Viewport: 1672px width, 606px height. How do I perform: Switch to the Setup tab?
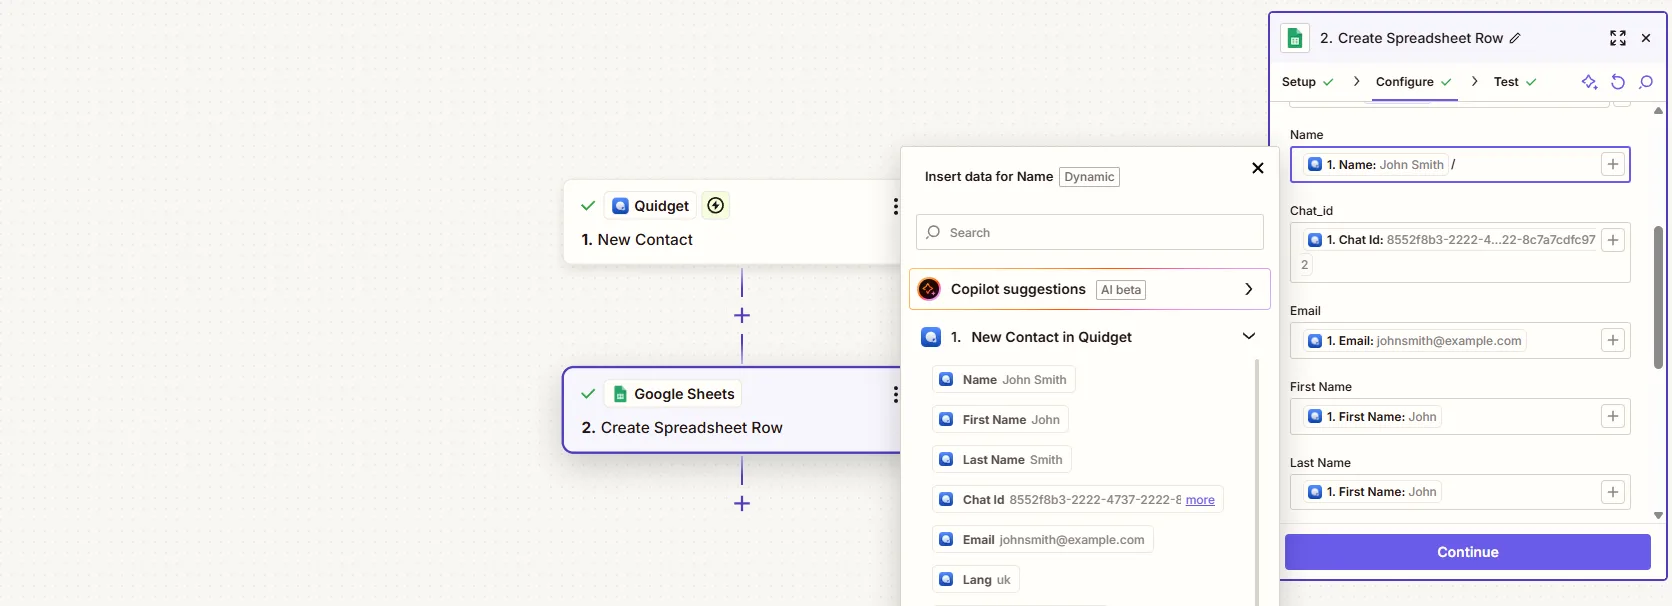click(x=1299, y=82)
